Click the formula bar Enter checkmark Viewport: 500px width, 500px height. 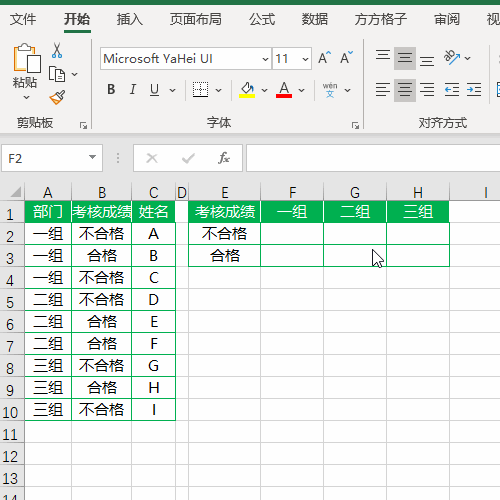point(188,158)
